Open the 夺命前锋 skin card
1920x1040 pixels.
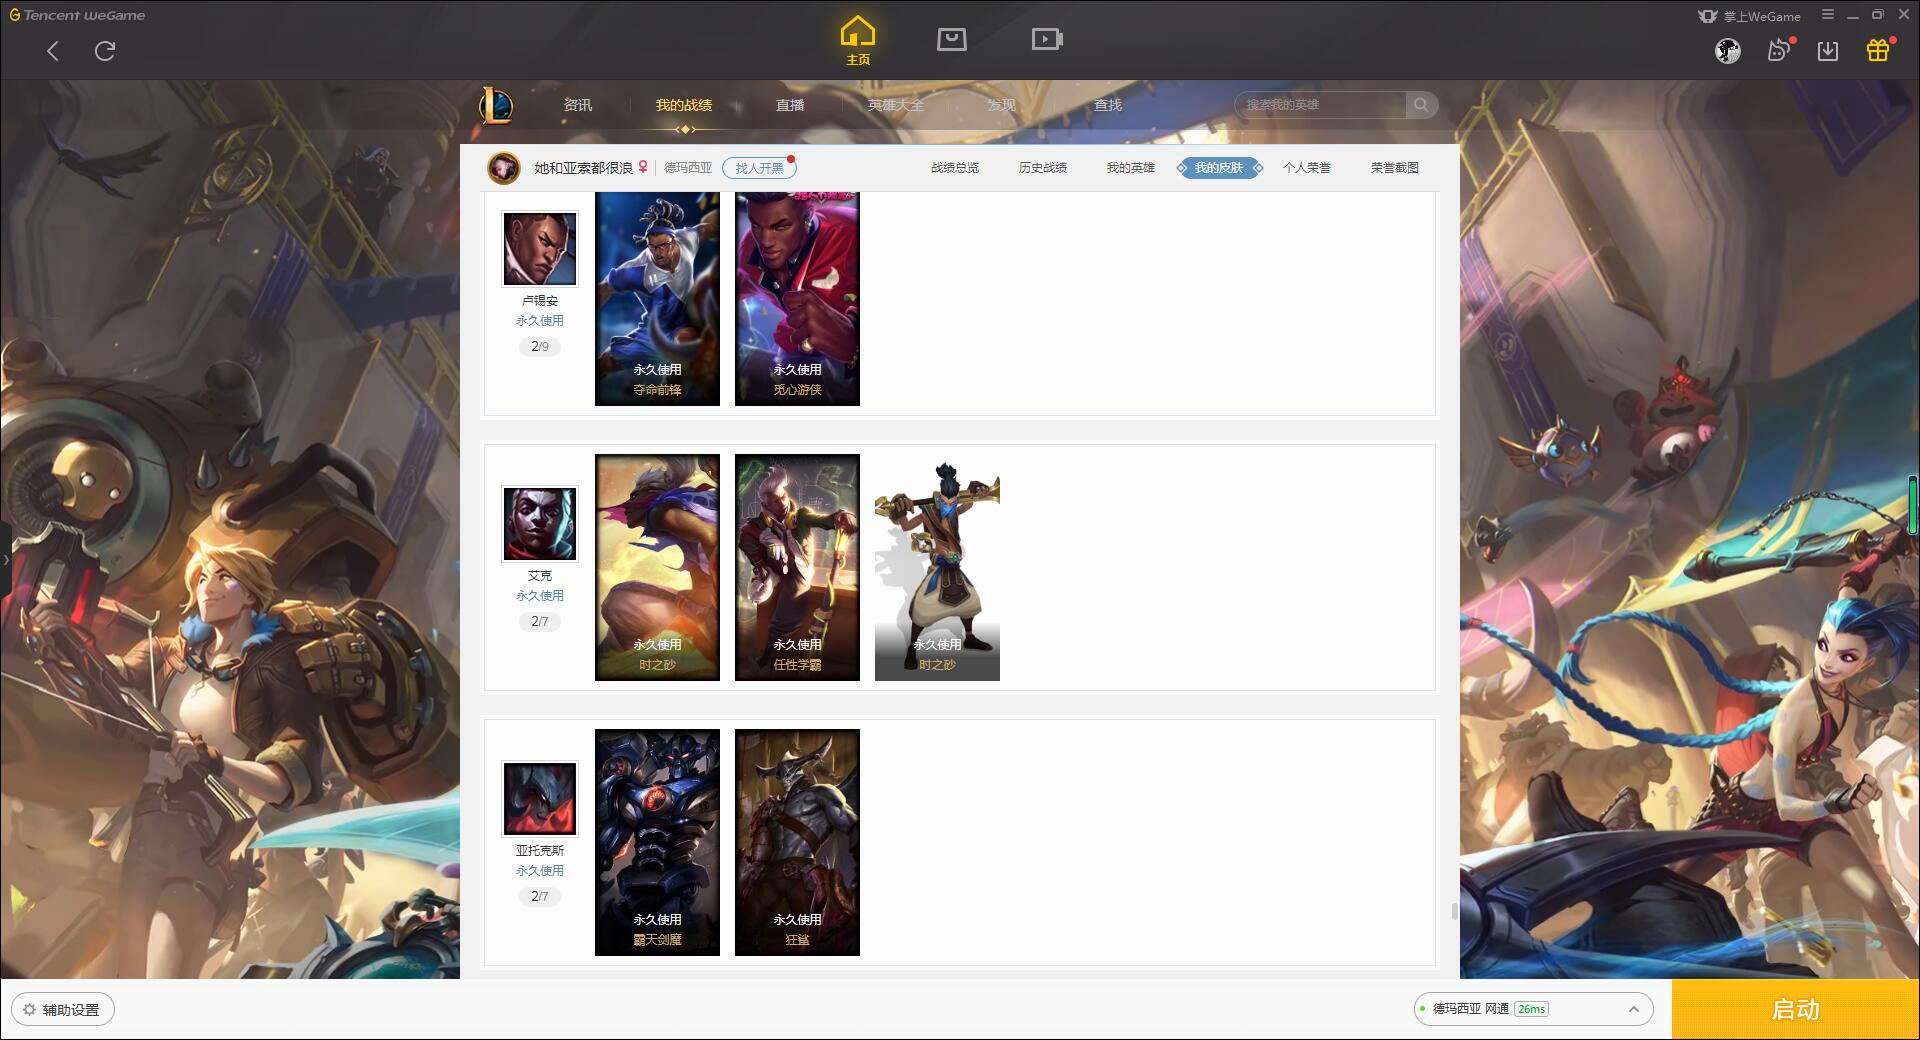pos(657,299)
